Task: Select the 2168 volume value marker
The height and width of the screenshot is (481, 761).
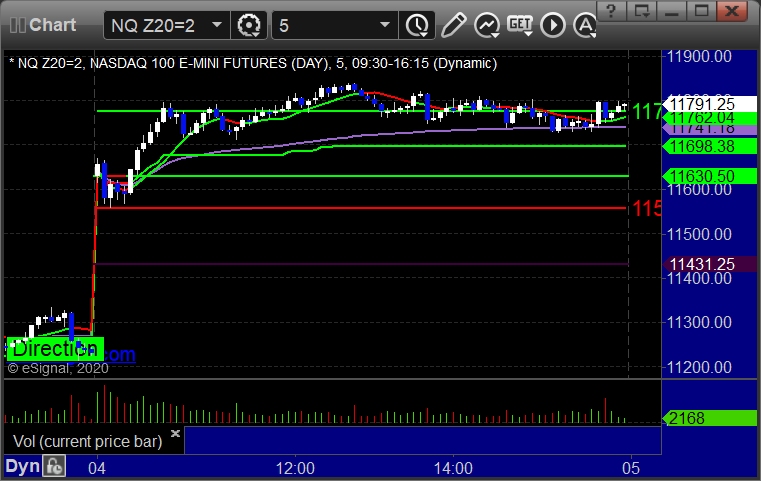Action: [x=710, y=418]
